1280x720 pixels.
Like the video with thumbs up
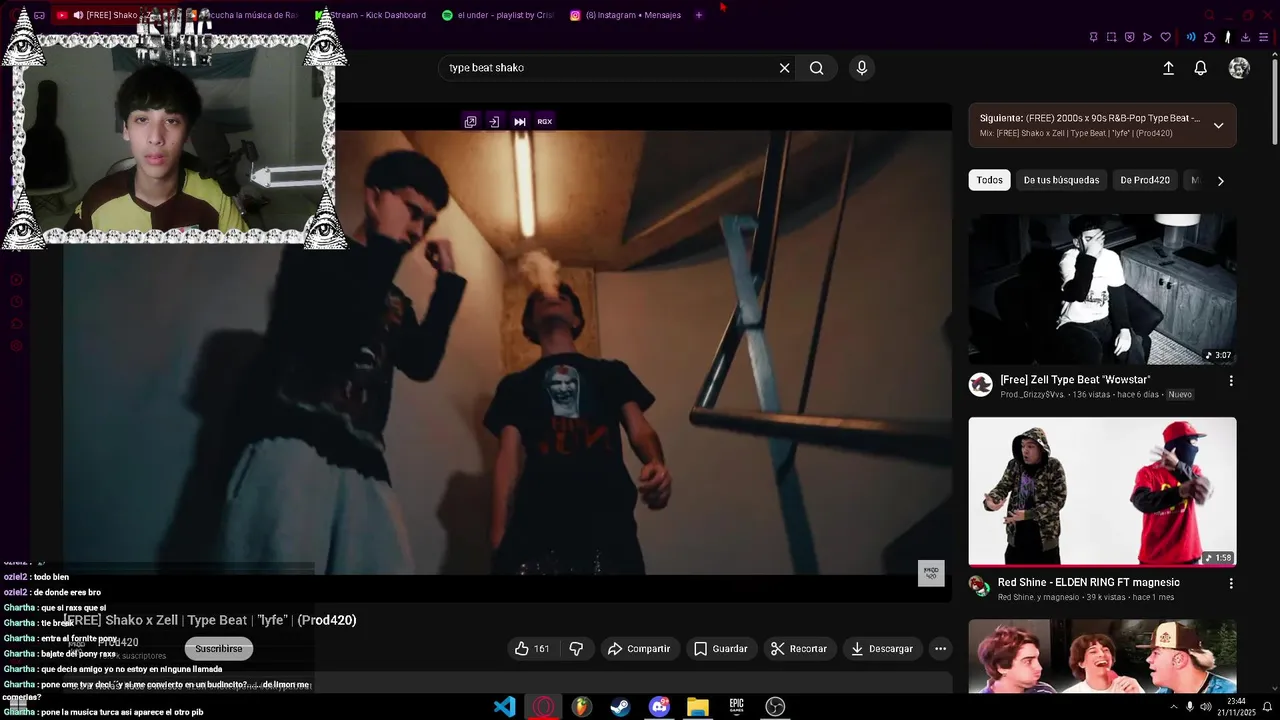(x=532, y=649)
